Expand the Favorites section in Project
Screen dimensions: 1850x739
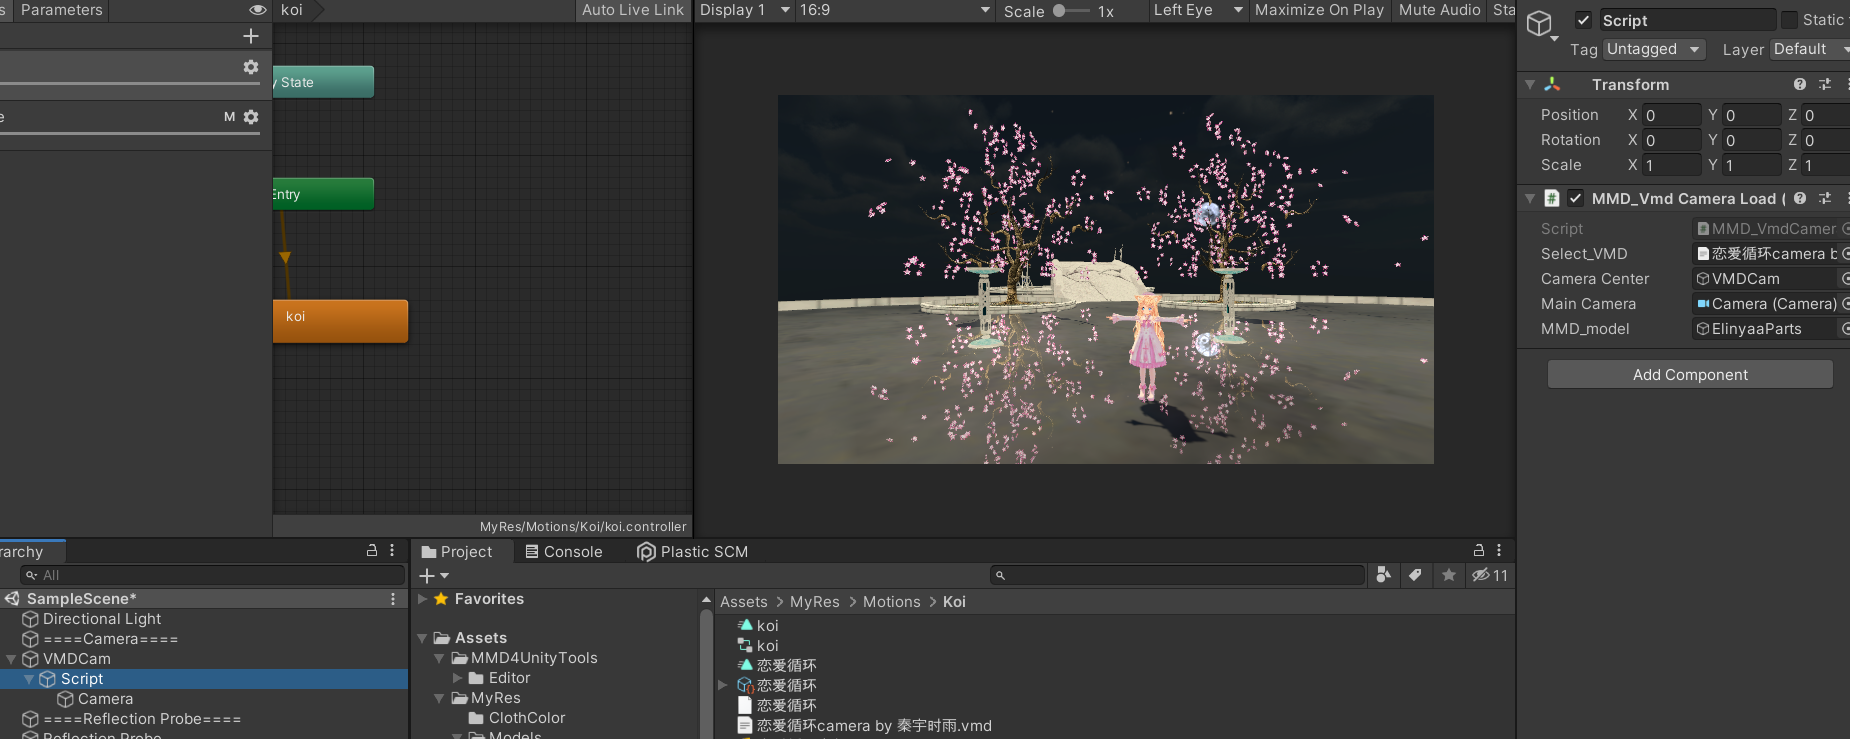coord(423,599)
